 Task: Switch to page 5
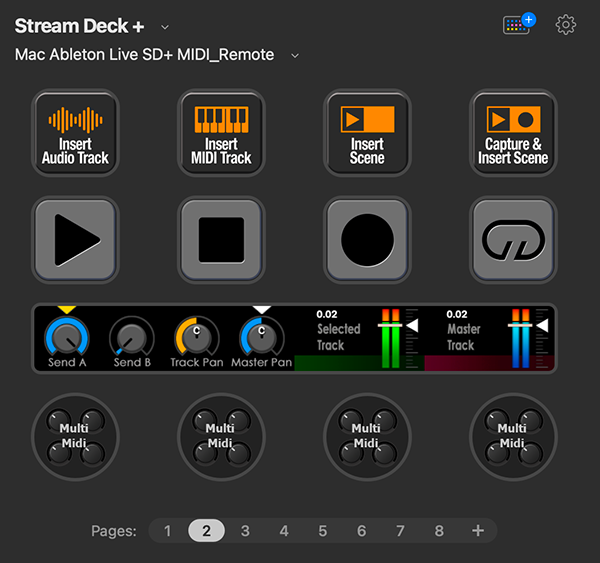pyautogui.click(x=323, y=531)
